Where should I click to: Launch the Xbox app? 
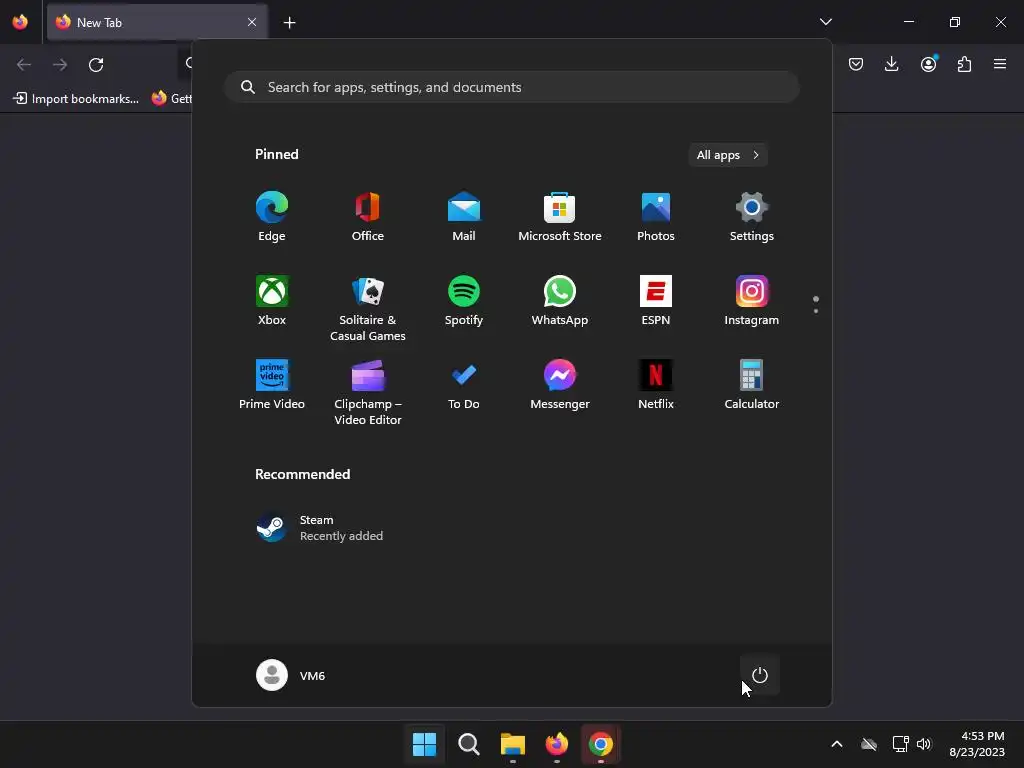click(272, 300)
